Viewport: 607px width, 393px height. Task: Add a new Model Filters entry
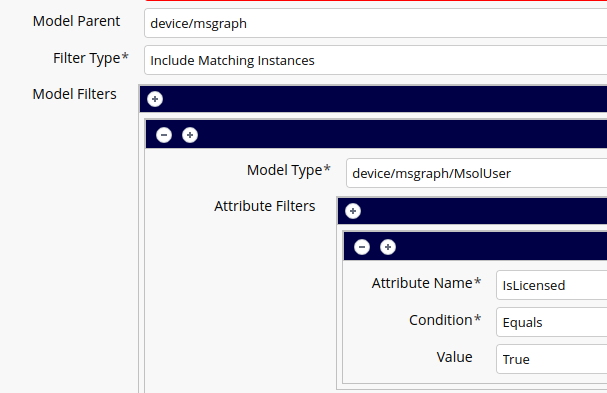(x=155, y=99)
